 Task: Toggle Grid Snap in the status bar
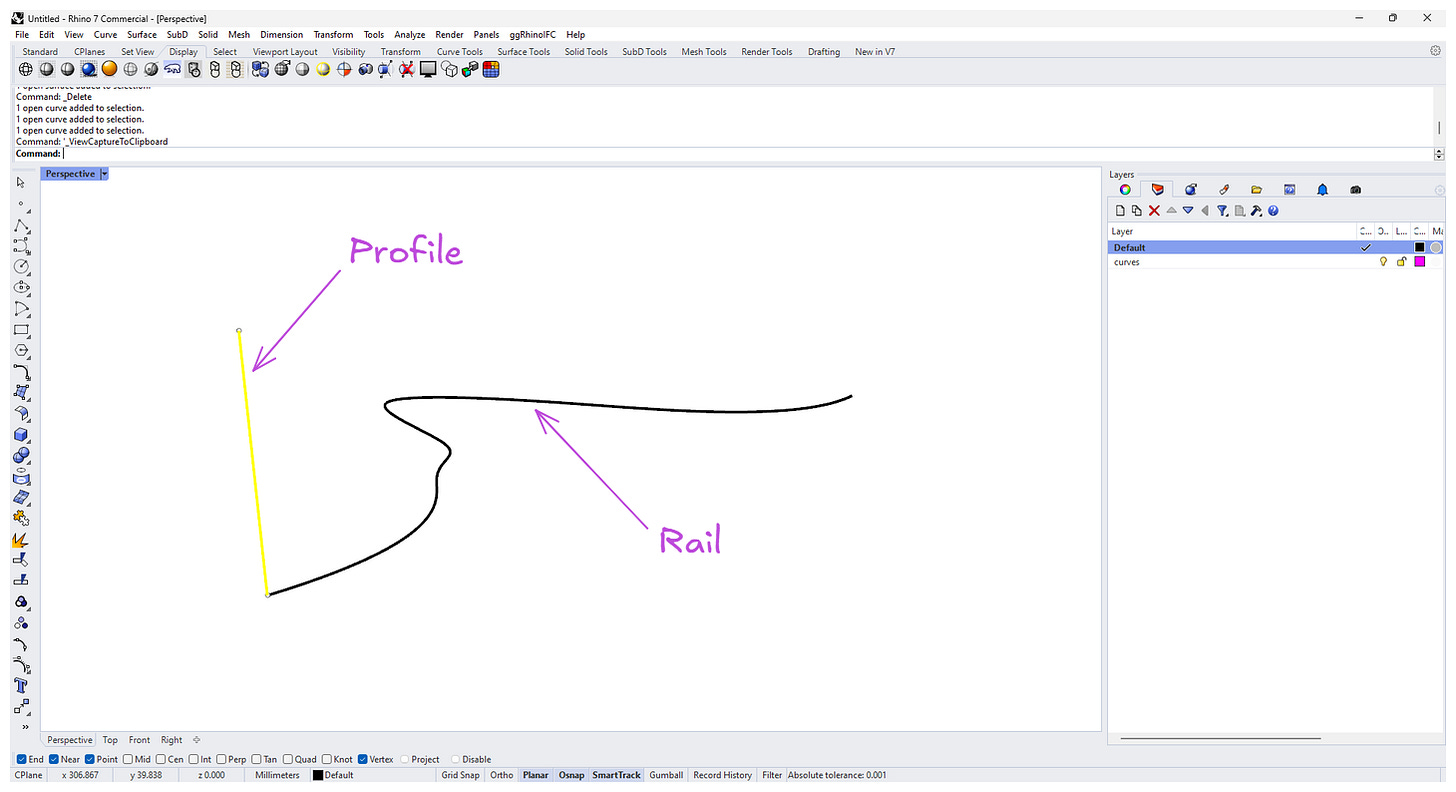(461, 775)
